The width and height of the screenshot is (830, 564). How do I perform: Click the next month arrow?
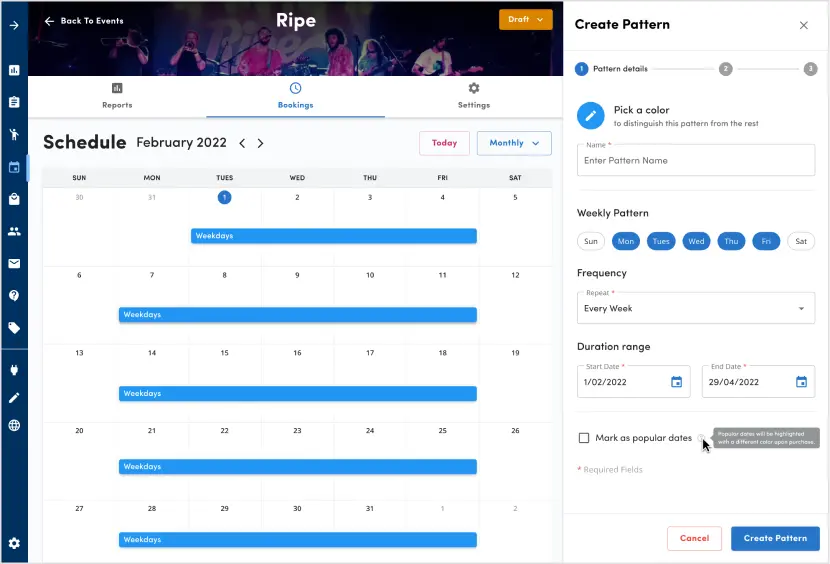coord(260,143)
